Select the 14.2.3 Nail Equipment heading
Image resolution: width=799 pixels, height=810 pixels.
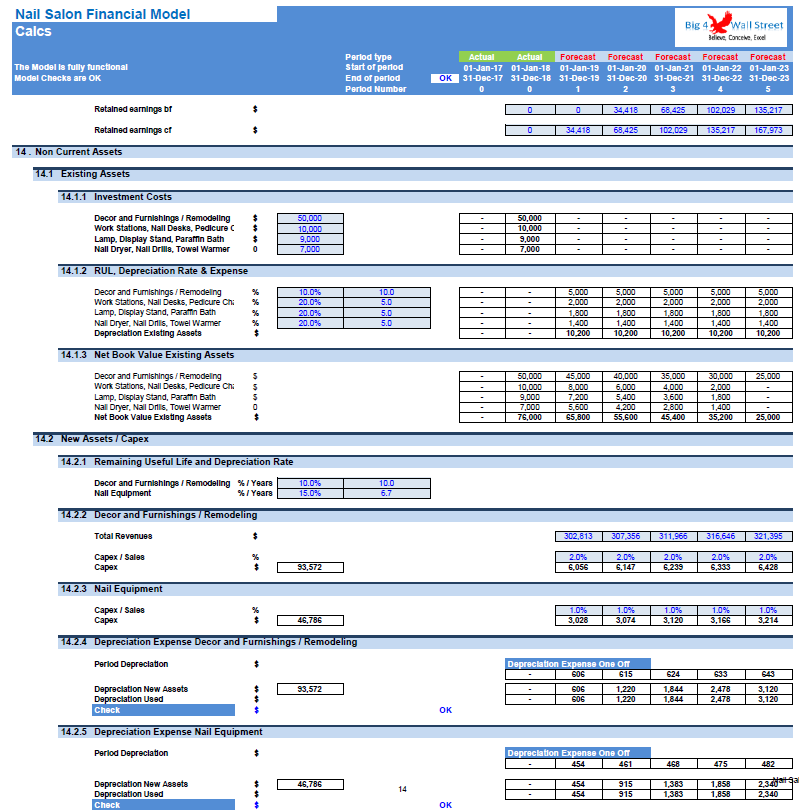tap(425, 589)
